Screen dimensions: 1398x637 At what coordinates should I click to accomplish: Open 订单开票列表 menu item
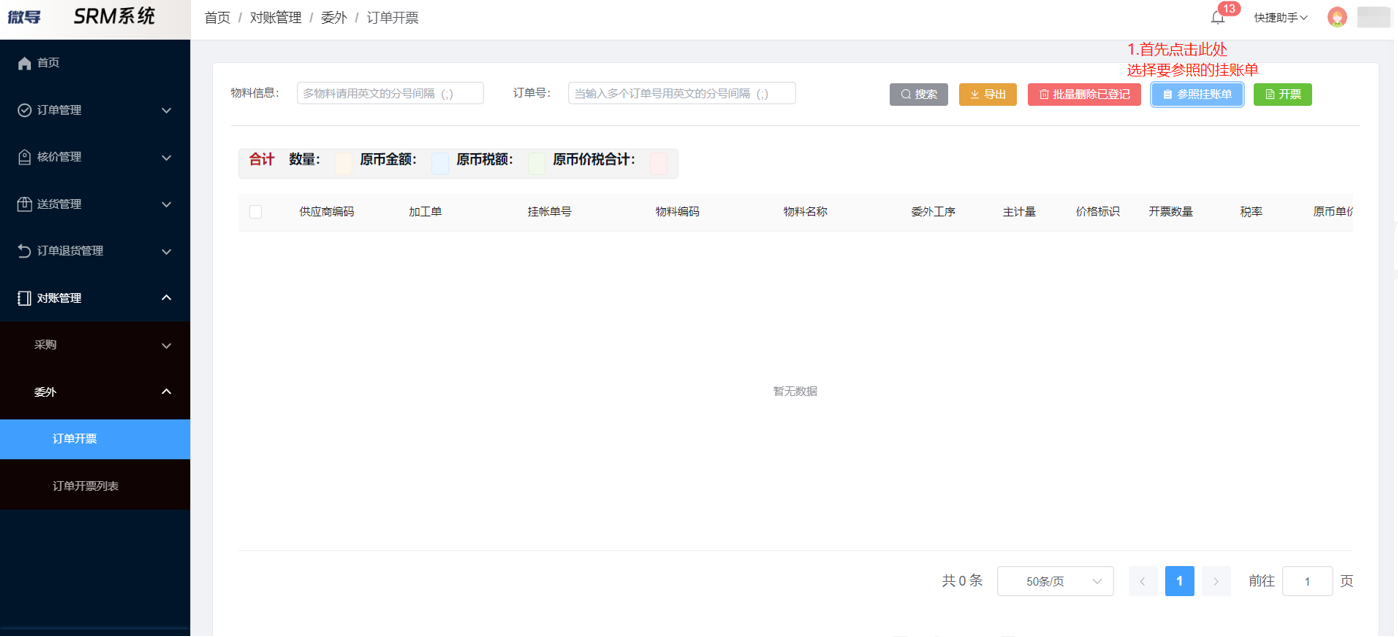click(86, 486)
